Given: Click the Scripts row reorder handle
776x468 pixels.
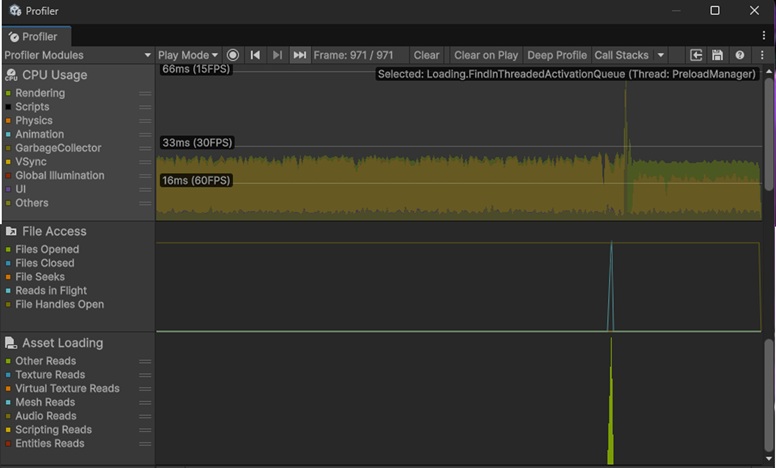Looking at the screenshot, I should coord(145,107).
